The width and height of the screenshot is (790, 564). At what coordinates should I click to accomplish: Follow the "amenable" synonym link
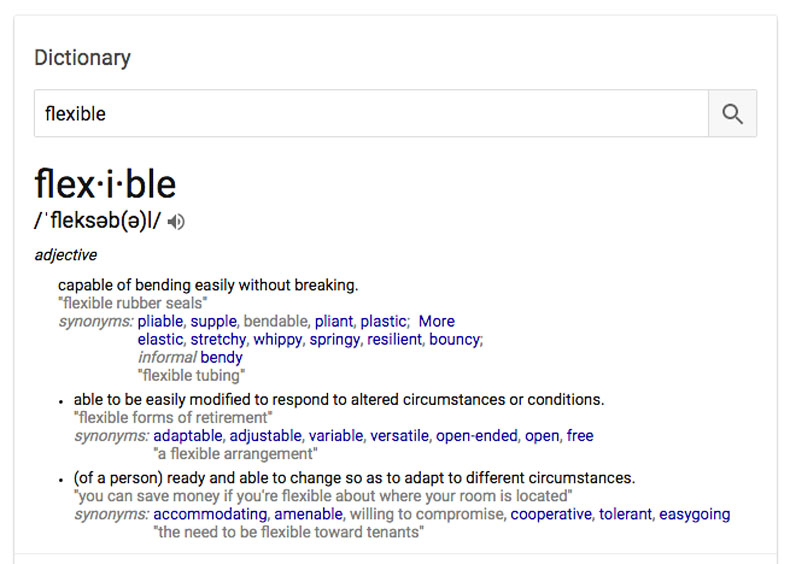point(308,514)
